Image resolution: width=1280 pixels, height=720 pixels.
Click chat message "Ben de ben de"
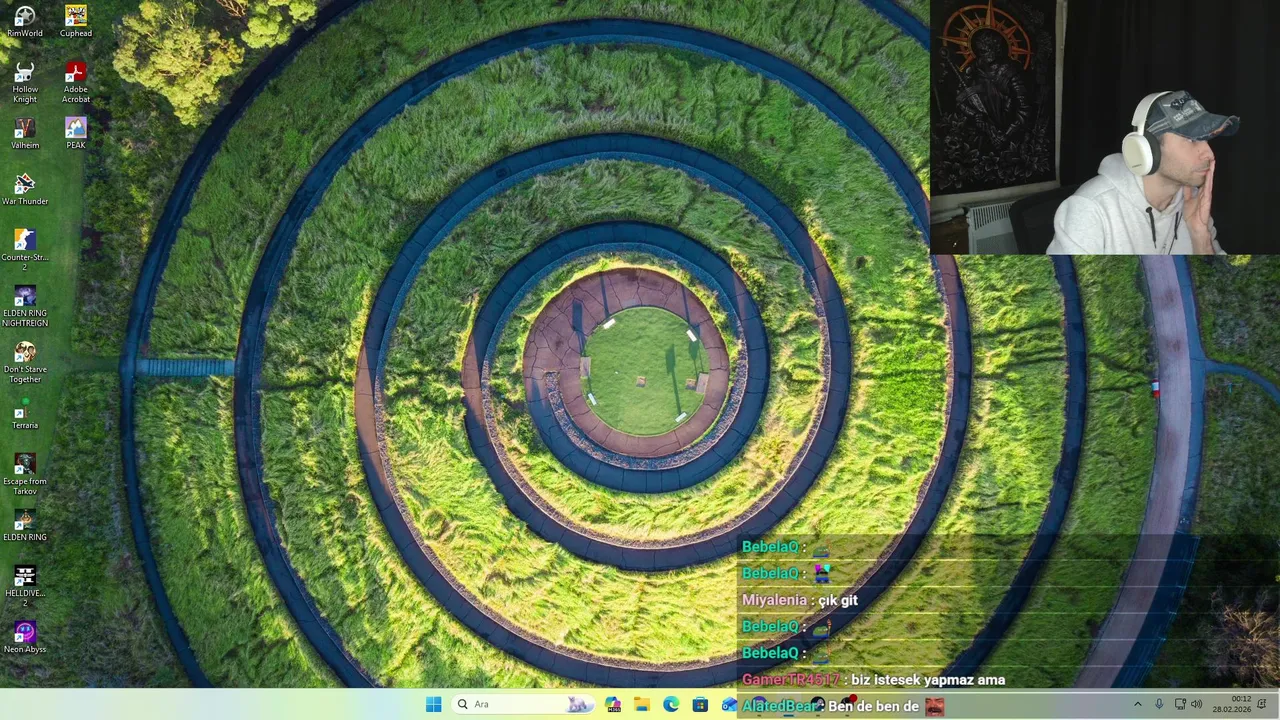(873, 706)
